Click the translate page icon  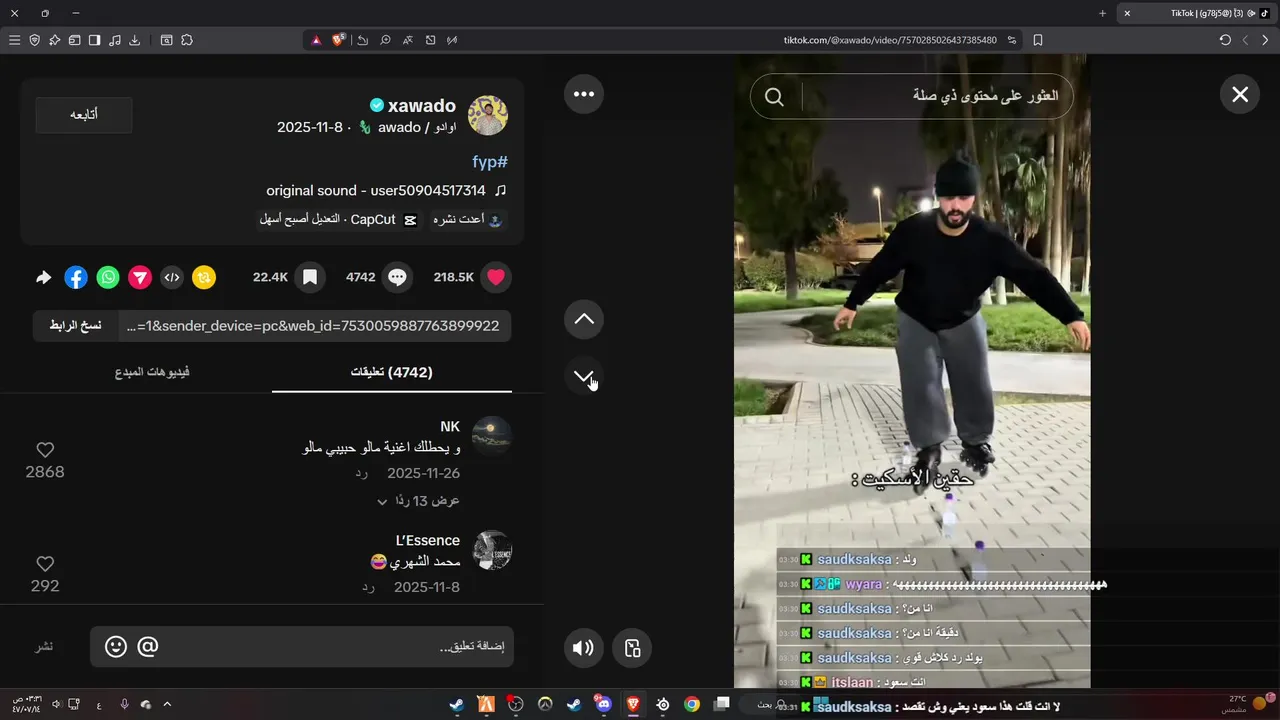[408, 40]
